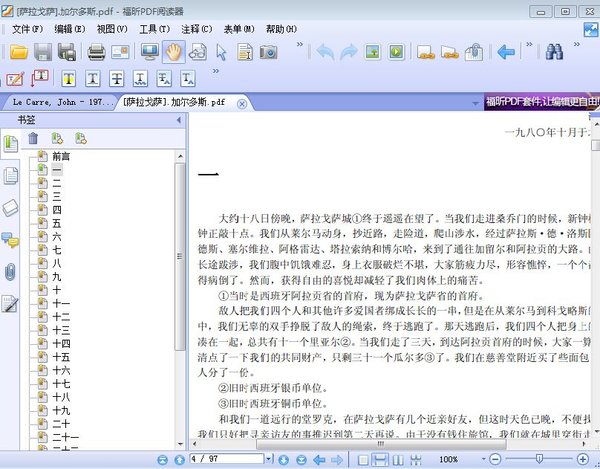This screenshot has height=469, width=600.
Task: Select the 十二 bookmark
Action: click(61, 317)
